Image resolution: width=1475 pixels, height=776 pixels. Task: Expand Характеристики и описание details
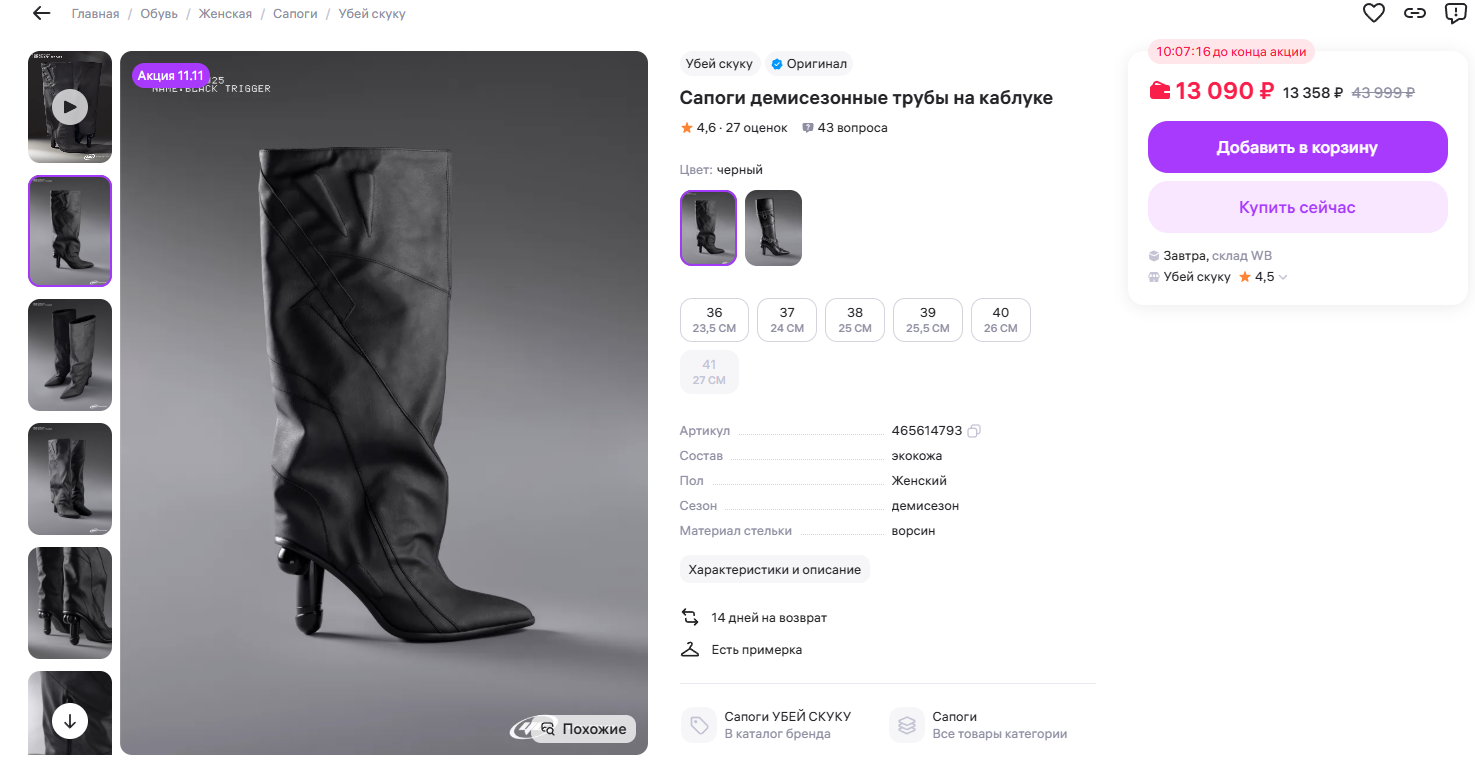click(x=775, y=569)
